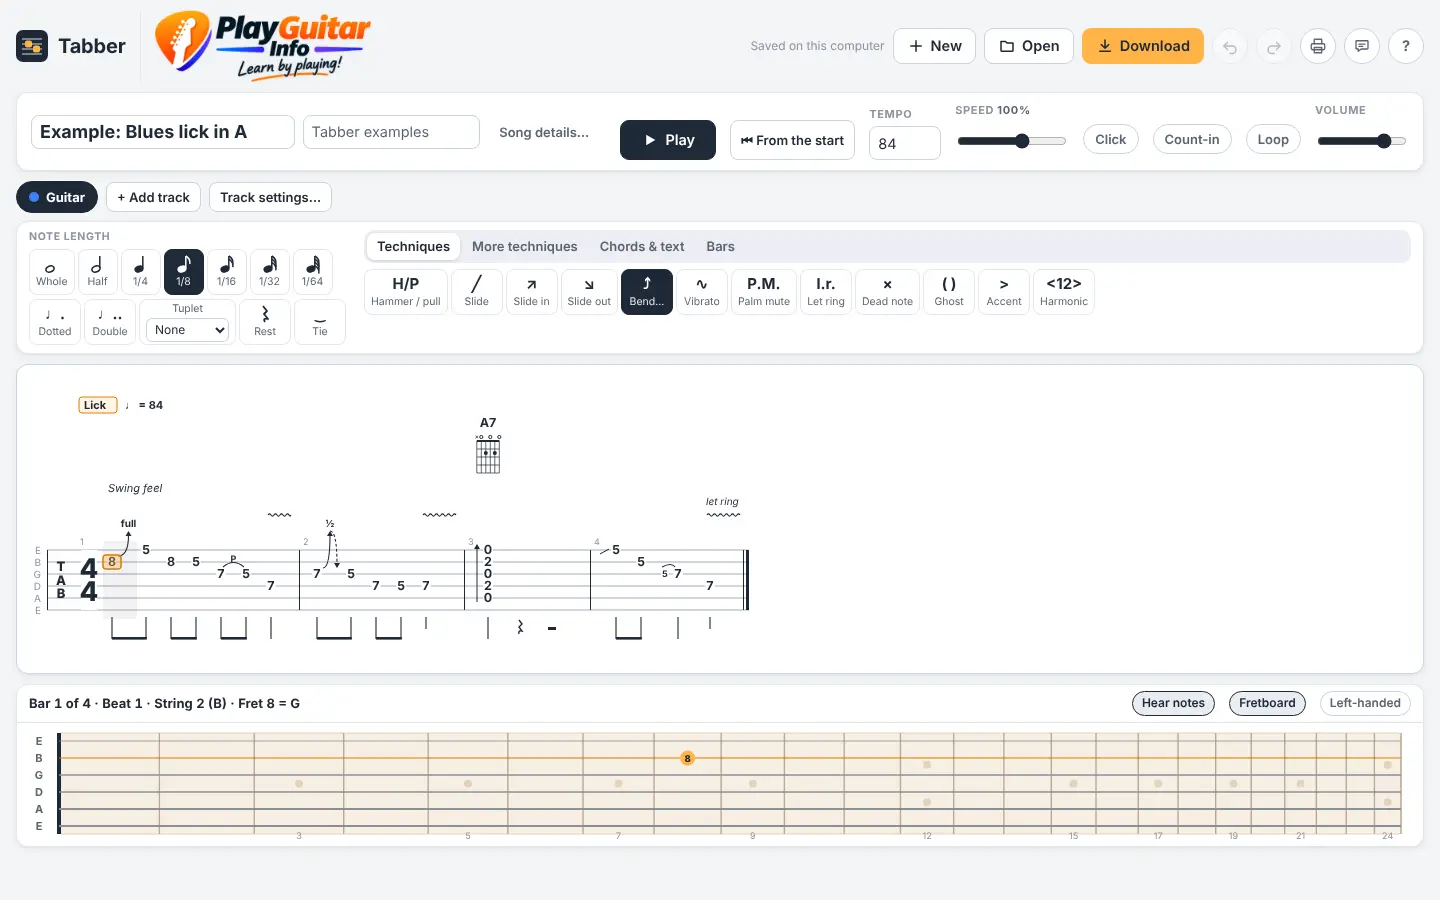Click the tempo input field
Screen dimensions: 1440x900
[905, 143]
